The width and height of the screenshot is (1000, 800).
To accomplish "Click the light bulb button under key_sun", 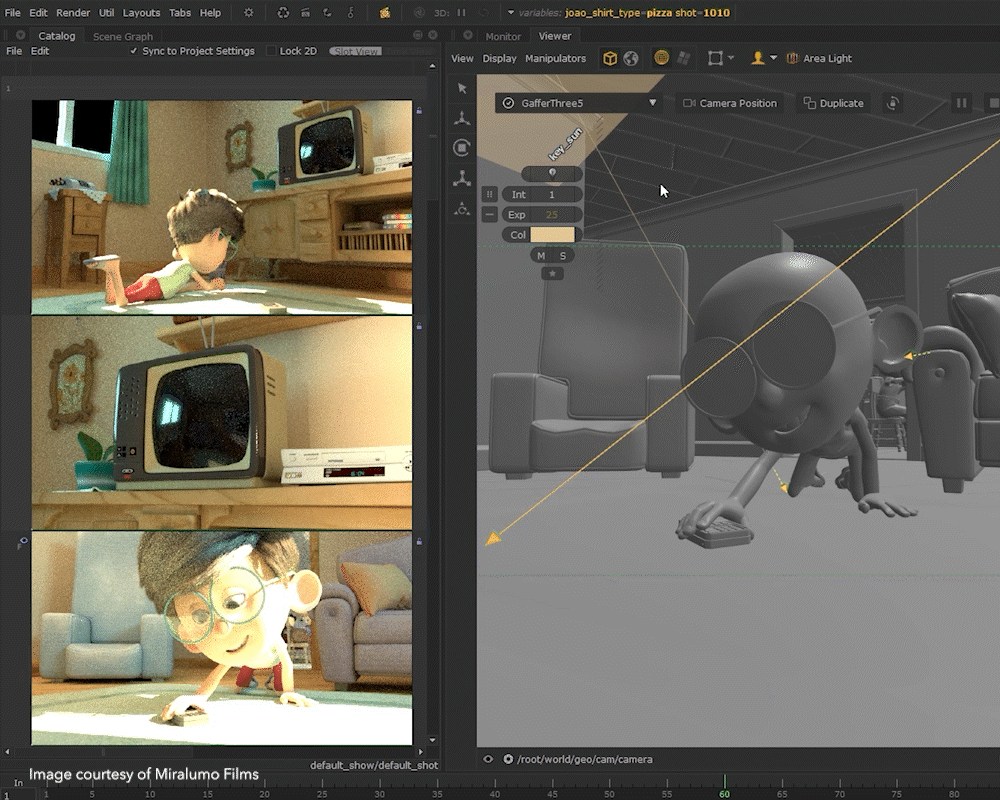I will (x=552, y=173).
